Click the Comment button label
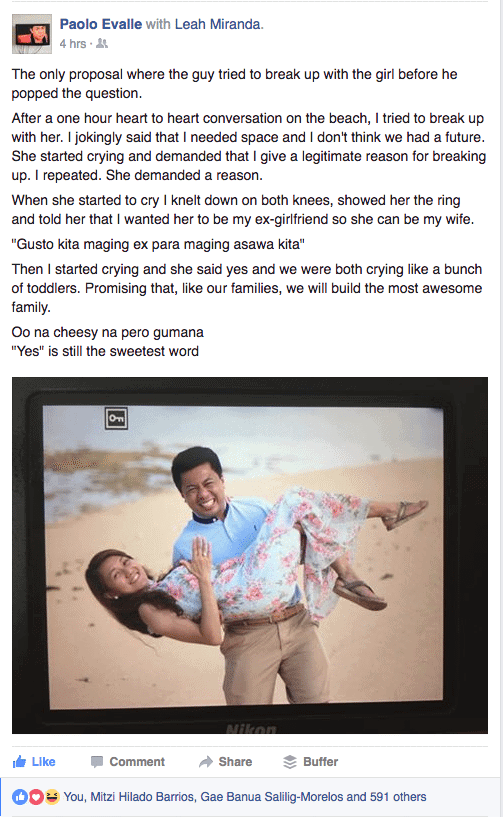Viewport: 503px width, 817px height. 137,762
